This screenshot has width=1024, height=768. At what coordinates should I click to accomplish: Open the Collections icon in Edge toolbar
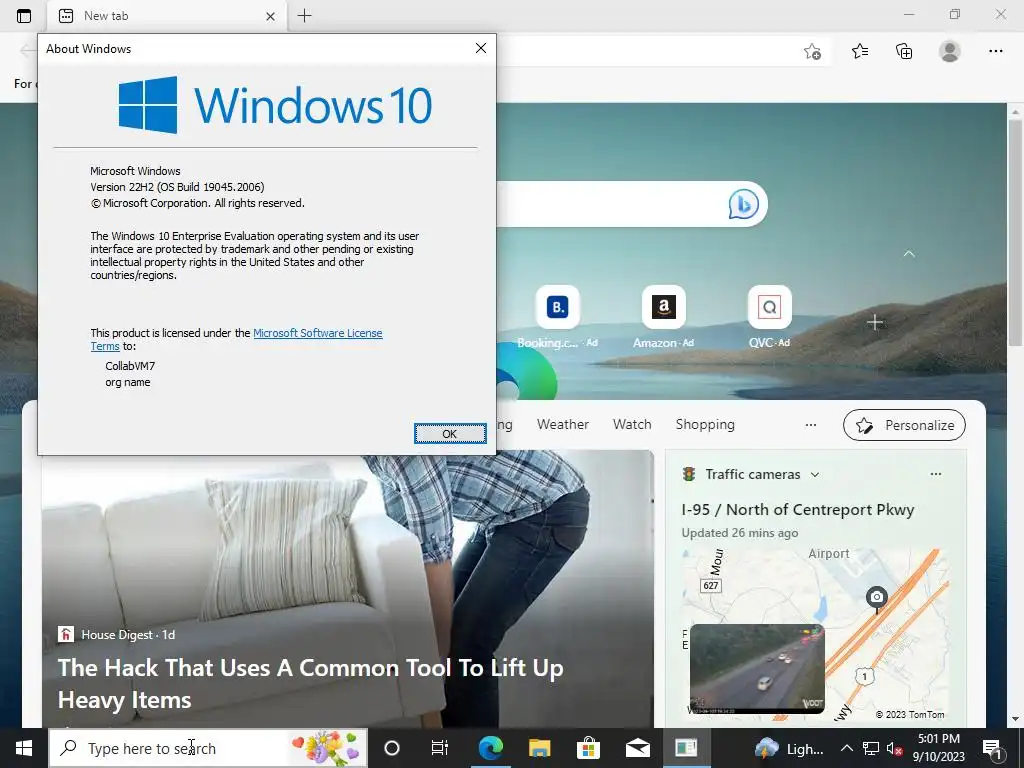904,51
